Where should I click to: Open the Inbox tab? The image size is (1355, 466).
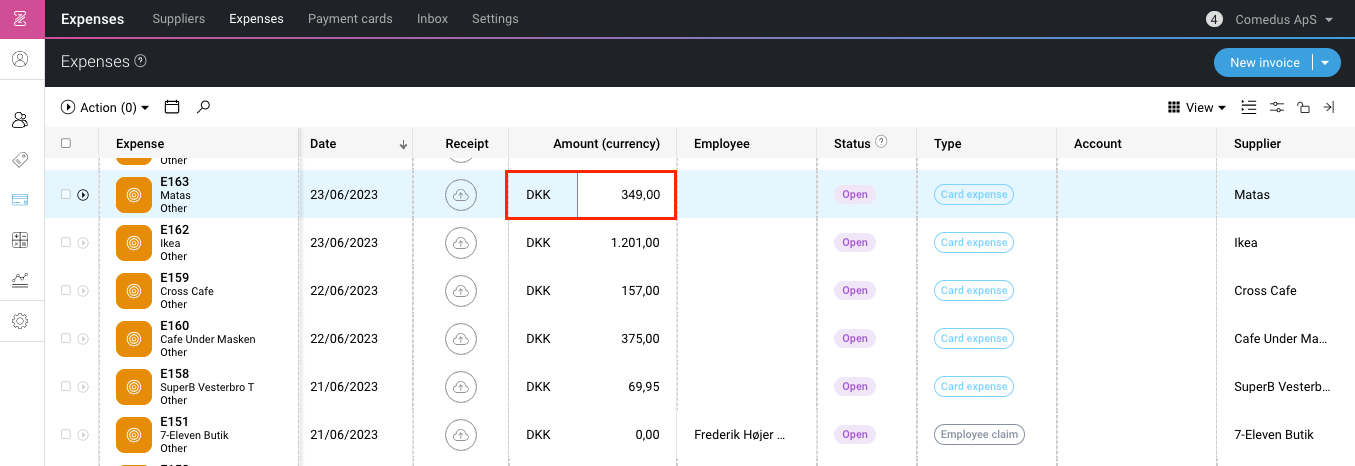tap(432, 19)
